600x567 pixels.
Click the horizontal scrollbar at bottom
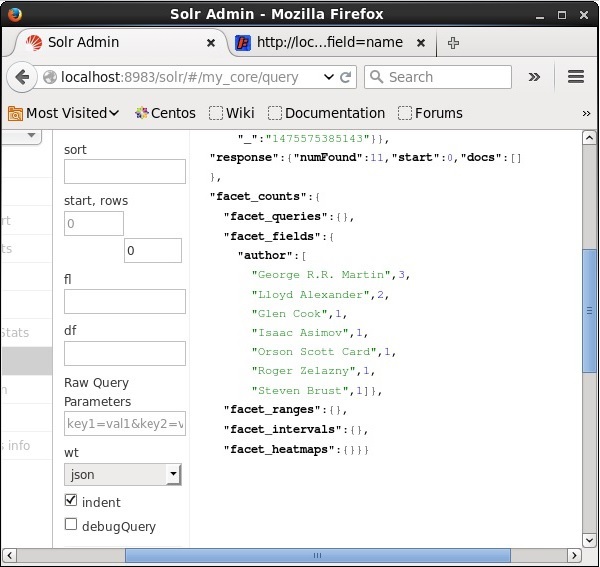tap(317, 556)
